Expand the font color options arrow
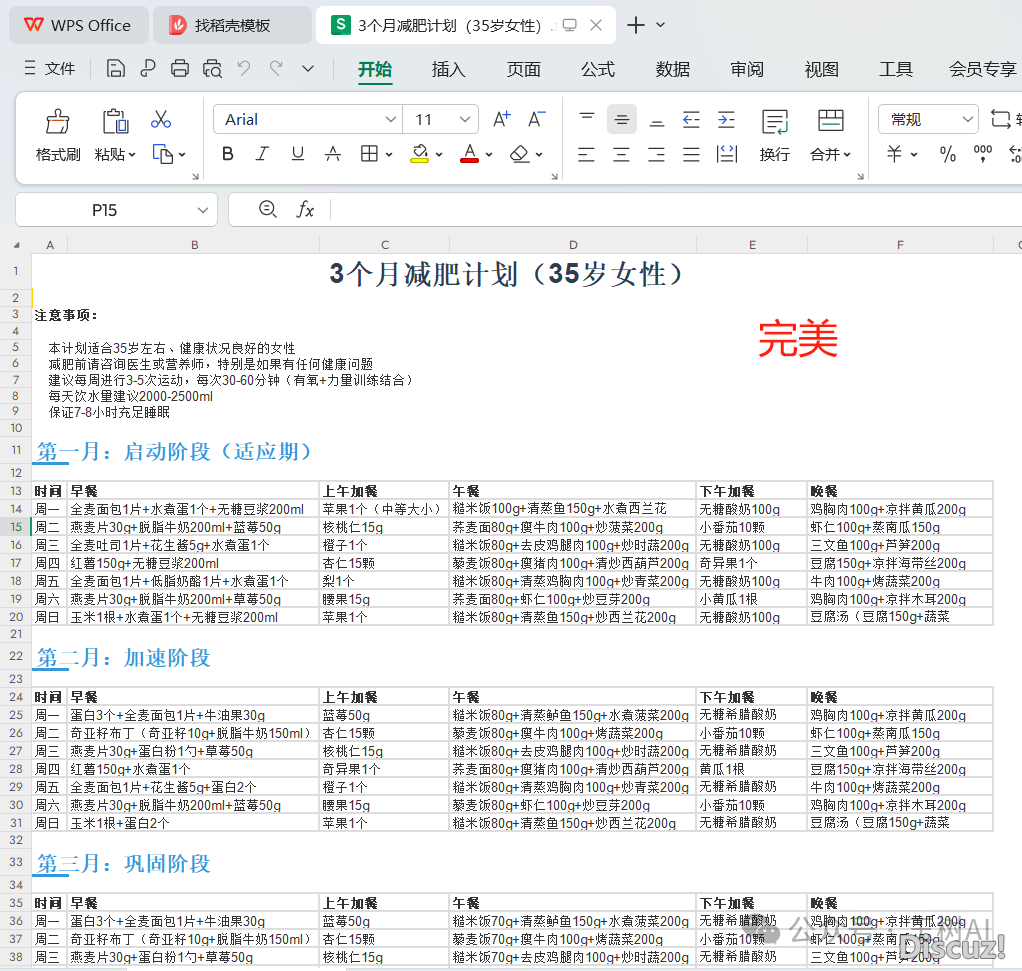This screenshot has height=971, width=1022. pos(489,154)
